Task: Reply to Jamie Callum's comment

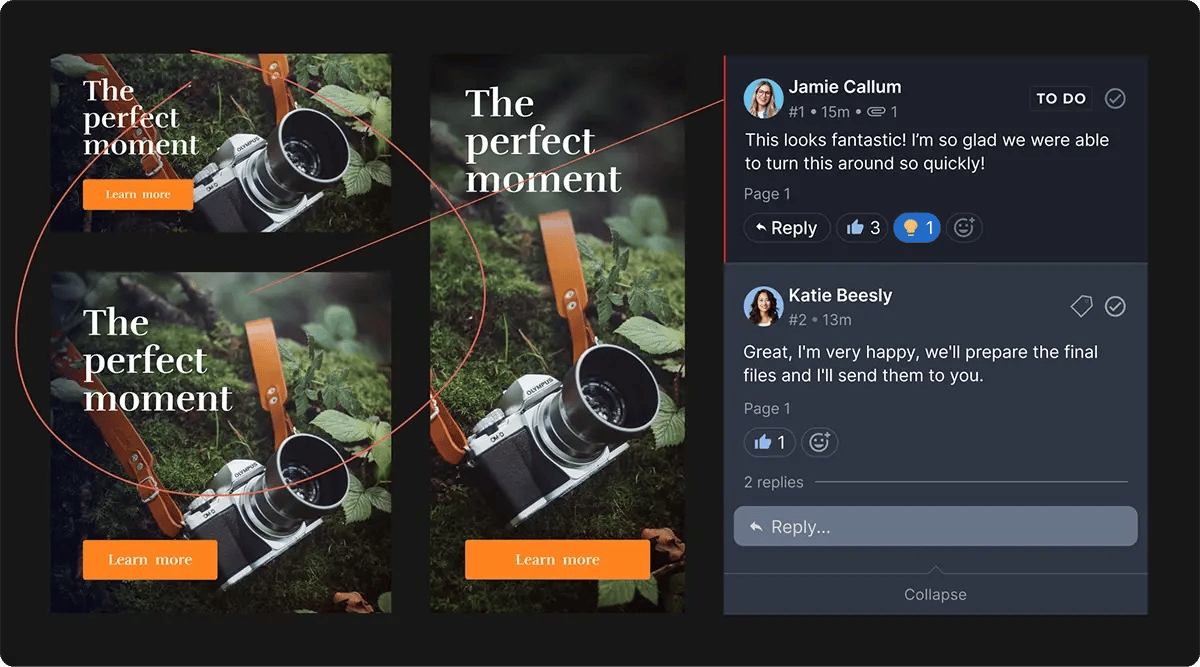Action: pos(786,228)
